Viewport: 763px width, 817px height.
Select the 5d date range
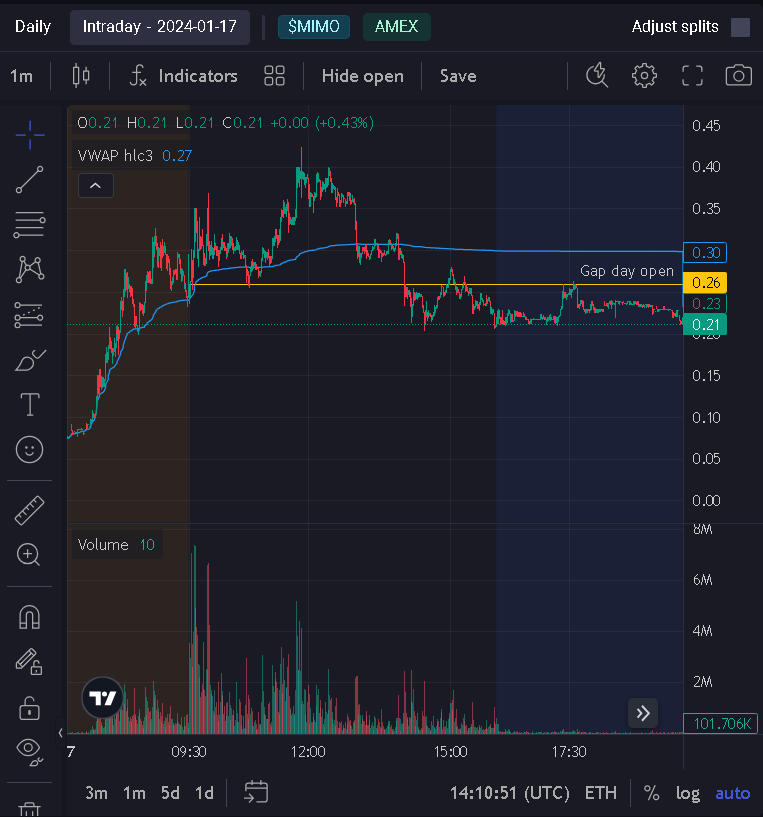click(170, 793)
